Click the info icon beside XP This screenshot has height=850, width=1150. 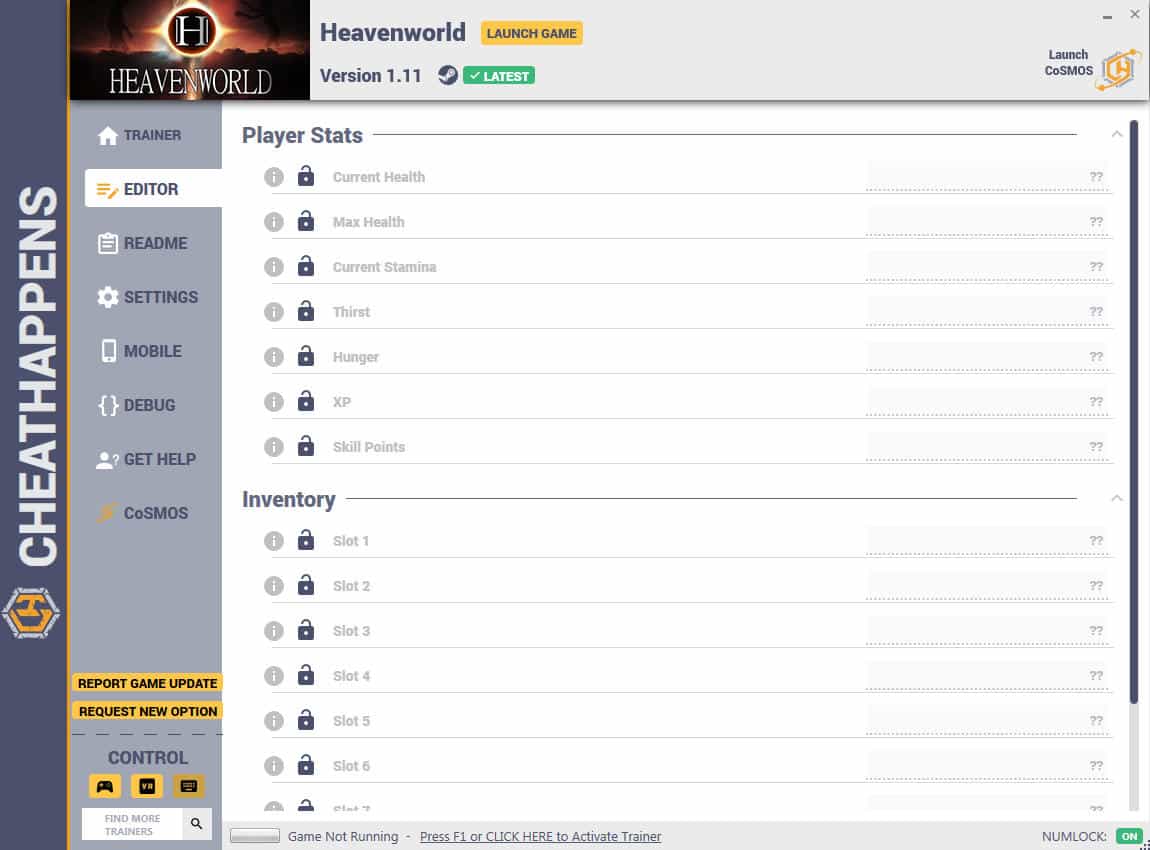[x=274, y=402]
